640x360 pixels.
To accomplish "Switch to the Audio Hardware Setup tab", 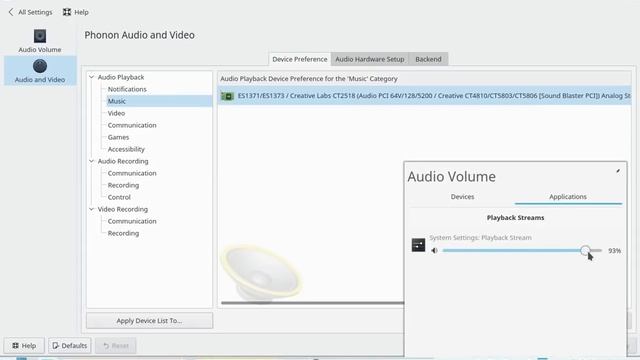I will (x=370, y=59).
